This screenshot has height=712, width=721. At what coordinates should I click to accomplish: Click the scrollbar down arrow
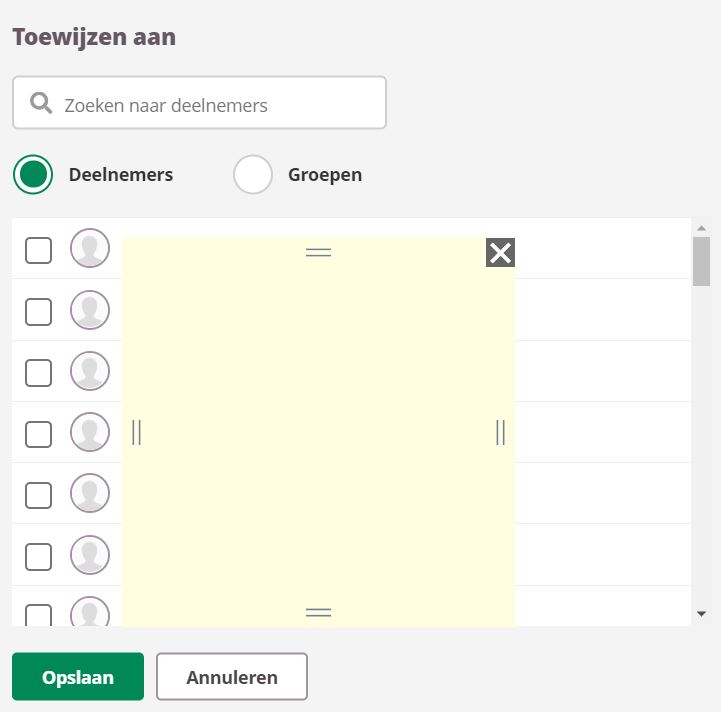coord(701,613)
